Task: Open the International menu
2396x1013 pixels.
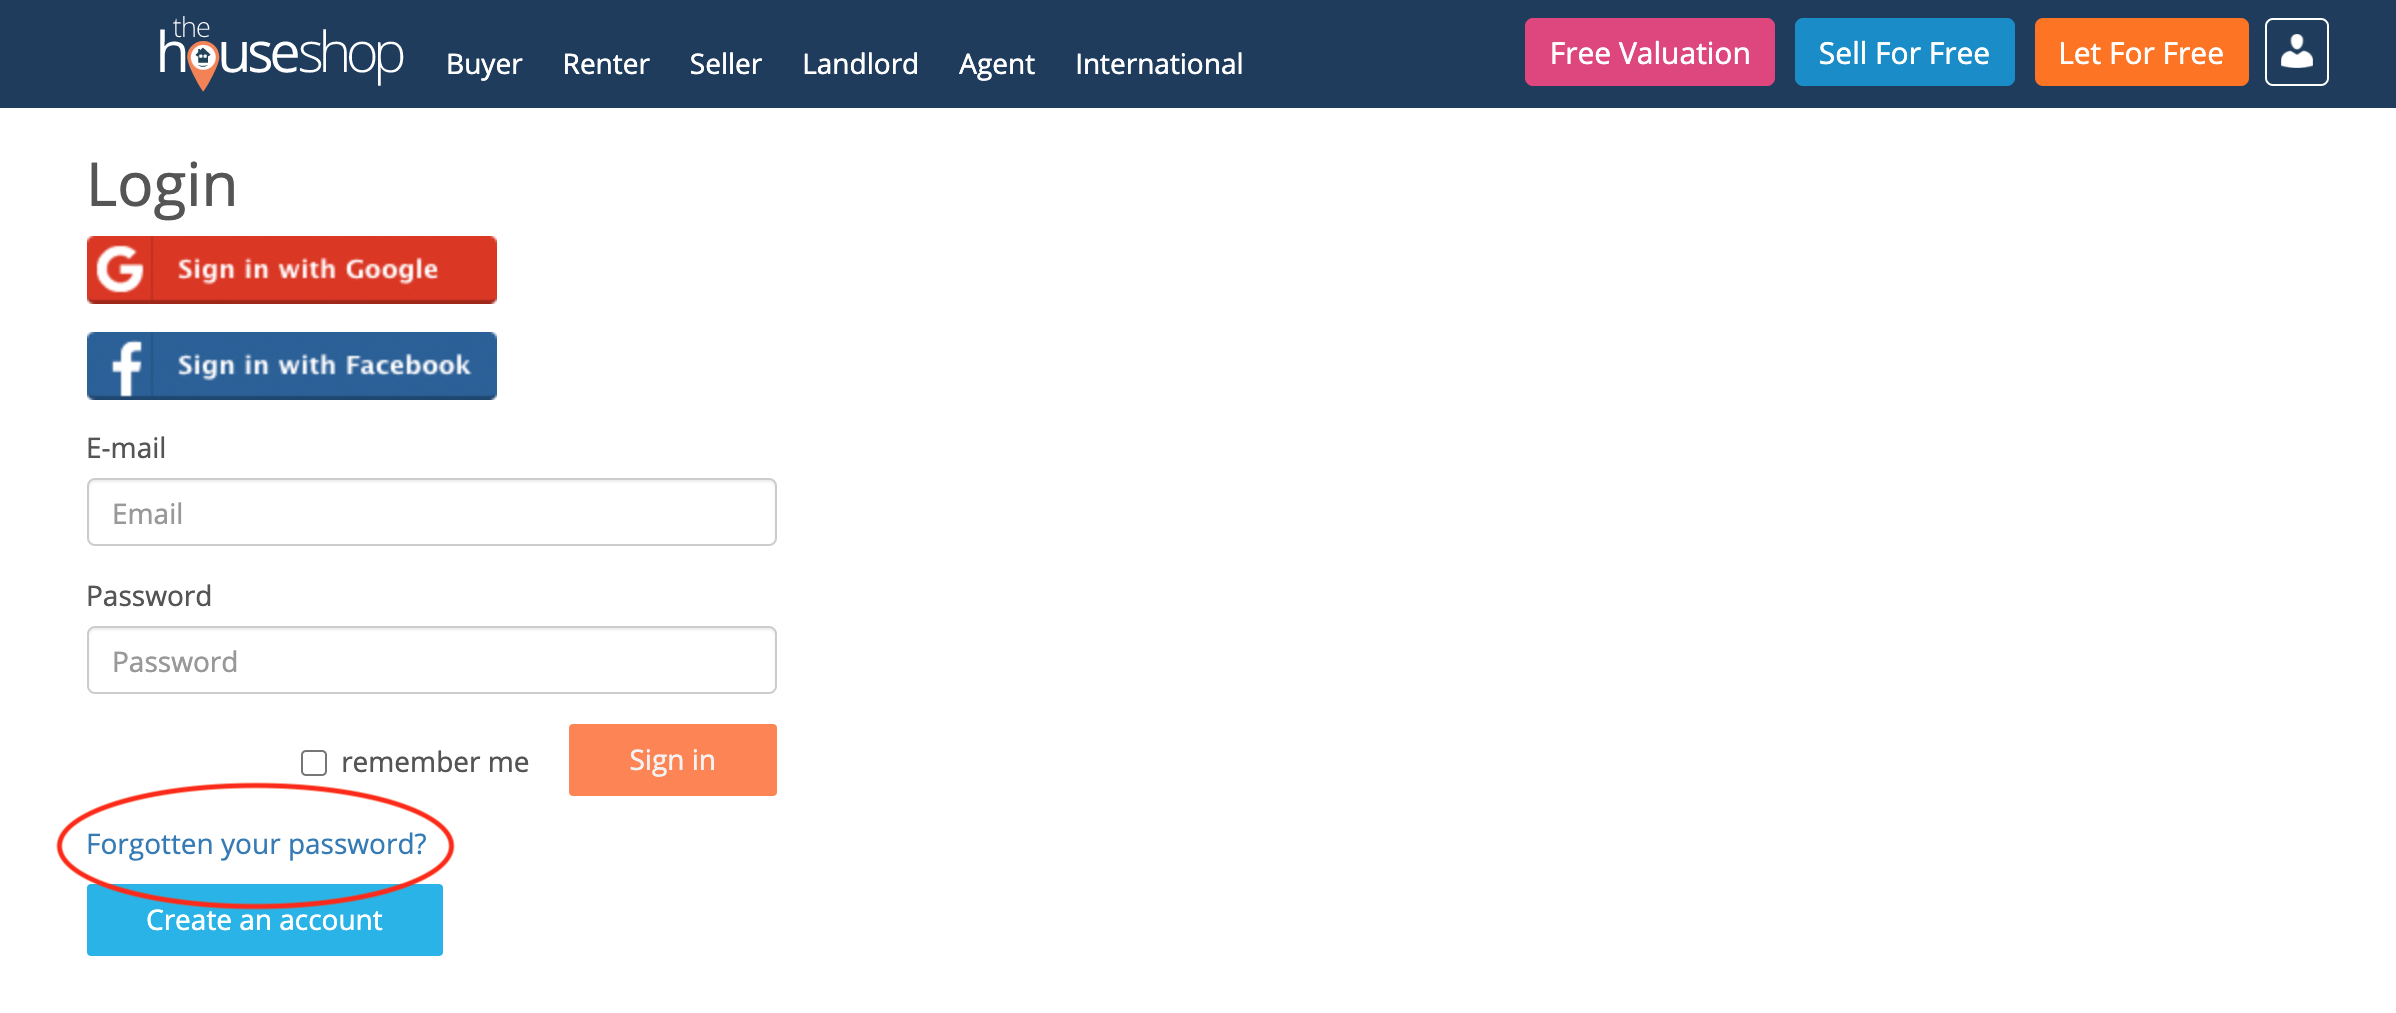Action: pyautogui.click(x=1159, y=64)
